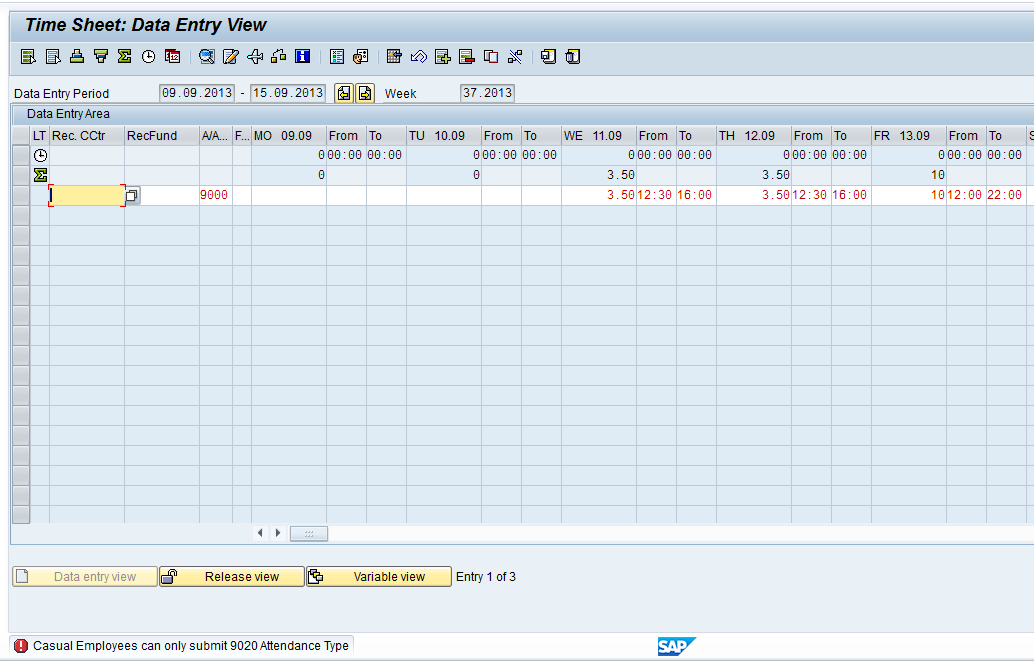Image resolution: width=1034 pixels, height=661 pixels.
Task: Click the copy row toolbar icon
Action: pos(491,57)
